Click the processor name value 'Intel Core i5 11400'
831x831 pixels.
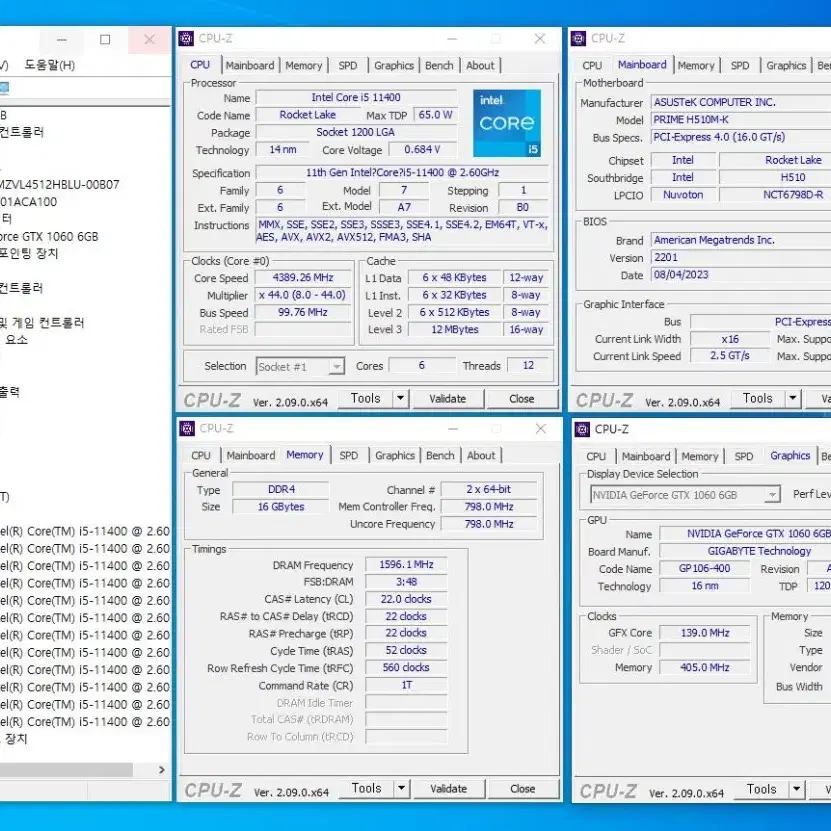pyautogui.click(x=356, y=98)
